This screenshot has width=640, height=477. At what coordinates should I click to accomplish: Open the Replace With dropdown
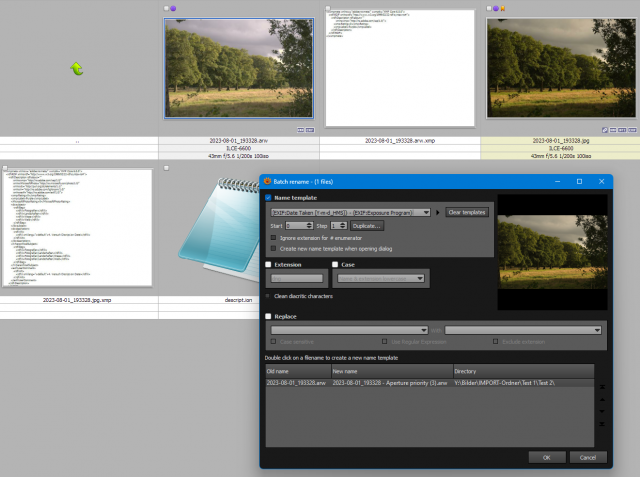(x=523, y=330)
